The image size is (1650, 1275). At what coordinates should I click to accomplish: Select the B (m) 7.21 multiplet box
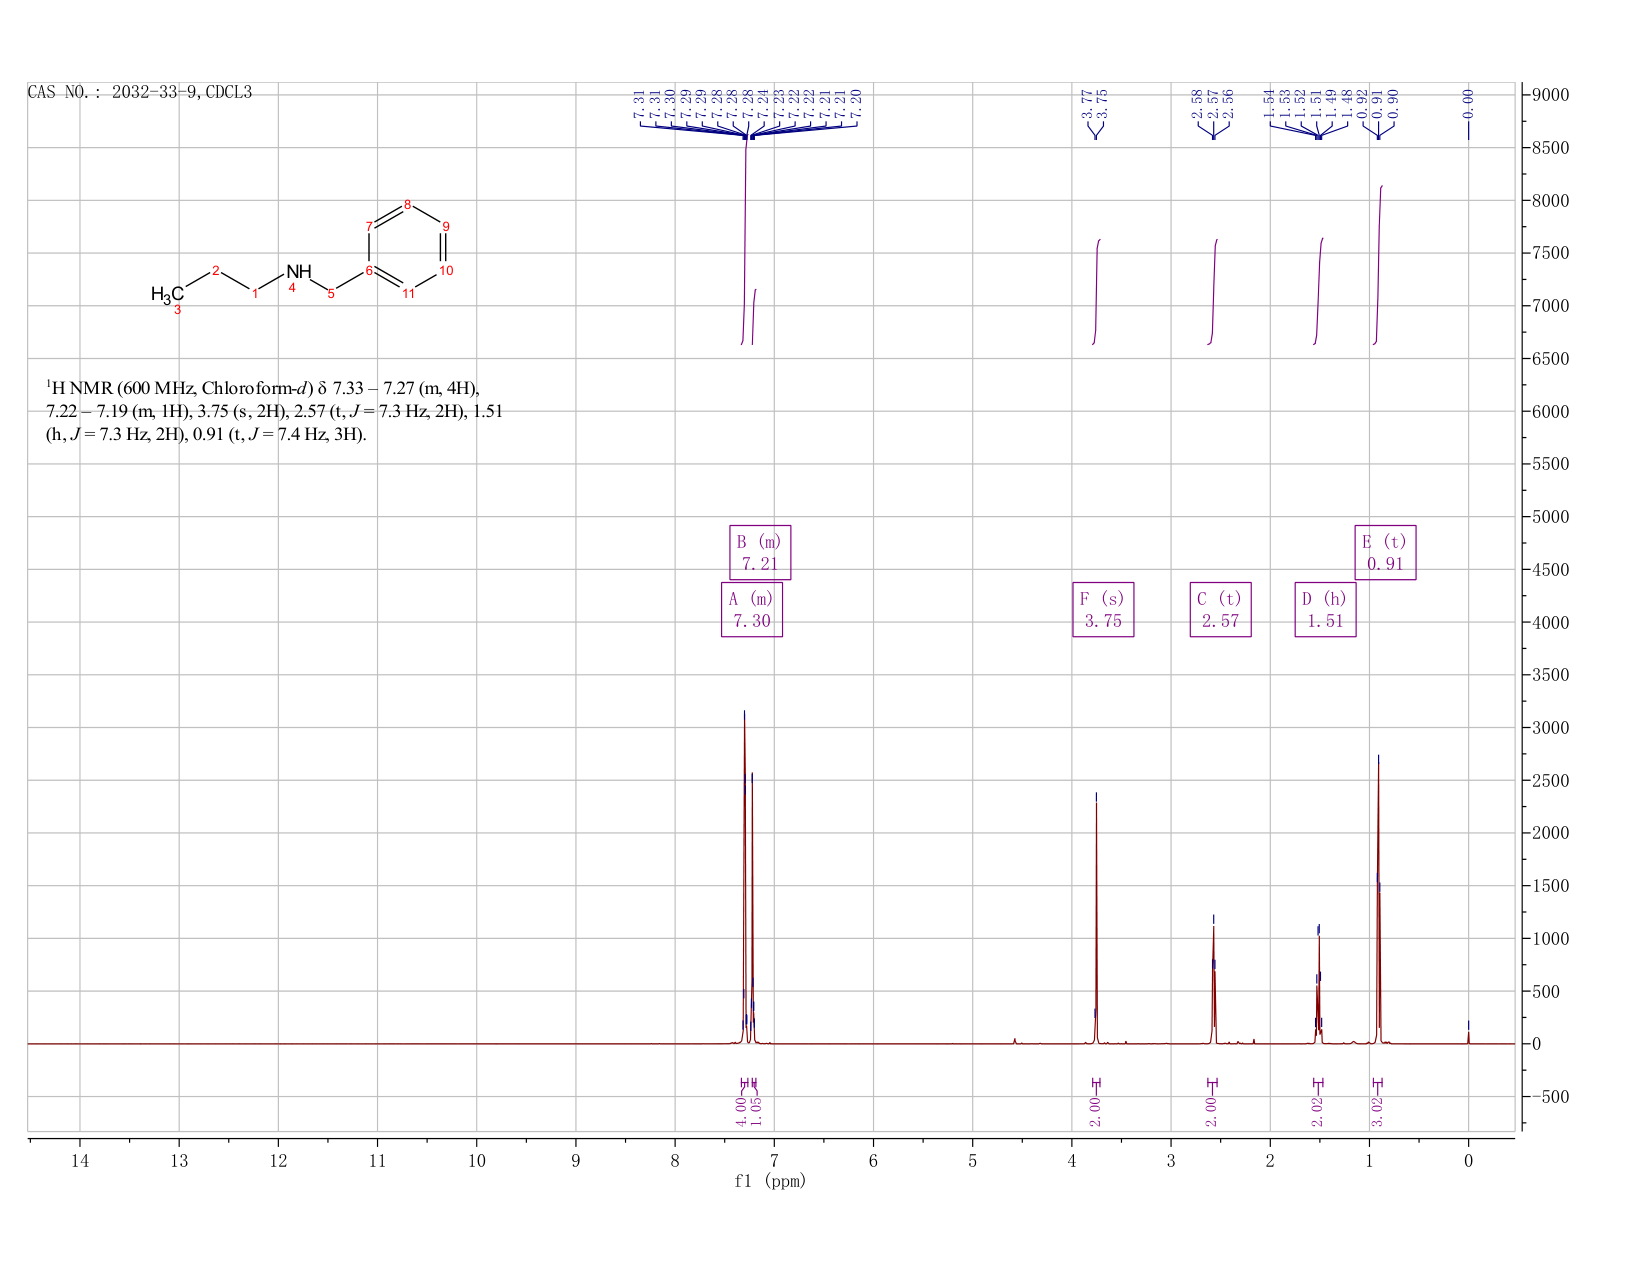(x=760, y=552)
